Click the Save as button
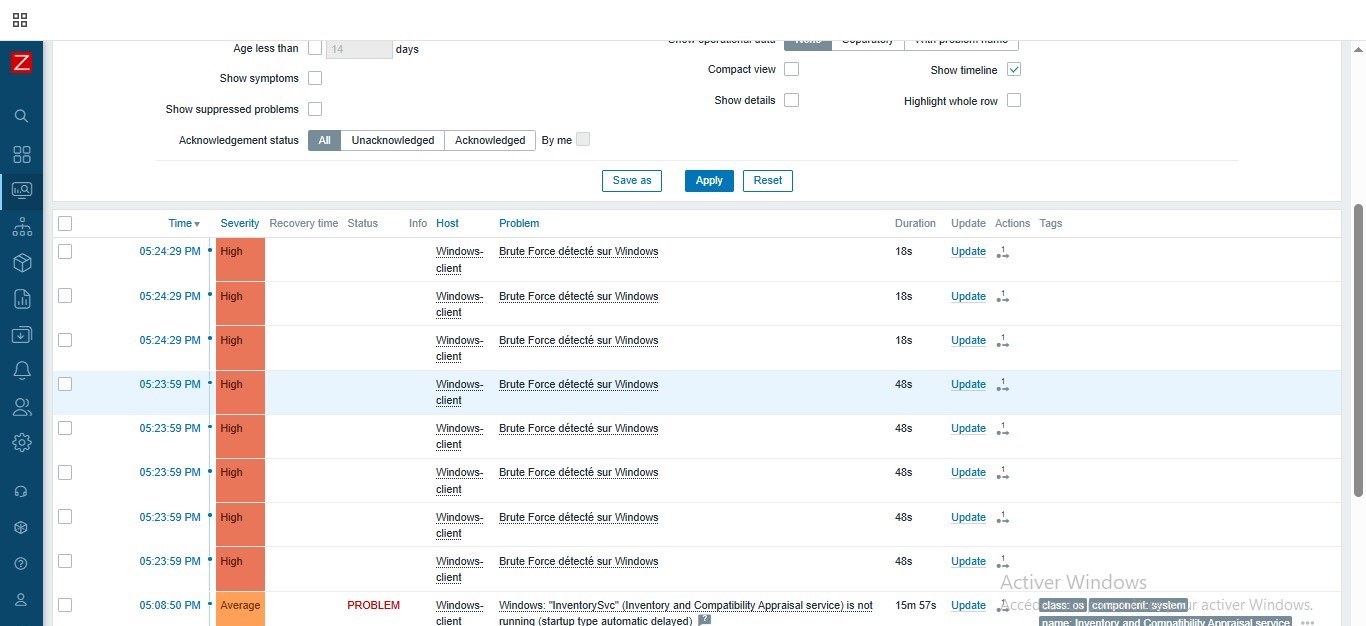Screen dimensions: 1366x626 click(632, 180)
